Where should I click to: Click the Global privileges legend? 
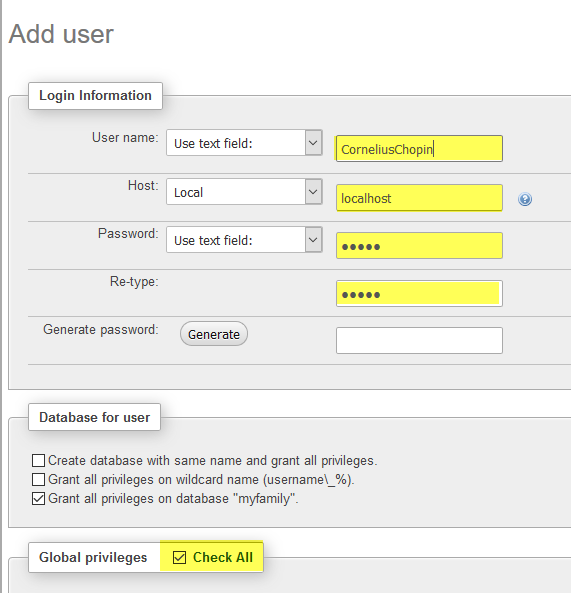pos(93,557)
